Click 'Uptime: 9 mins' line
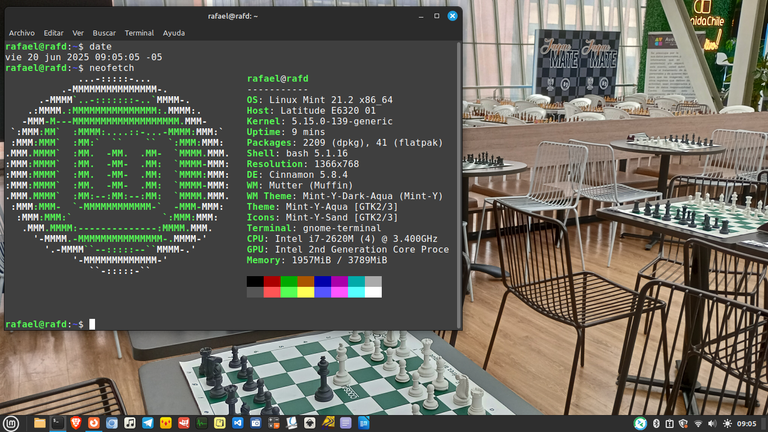768x432 pixels. point(286,132)
